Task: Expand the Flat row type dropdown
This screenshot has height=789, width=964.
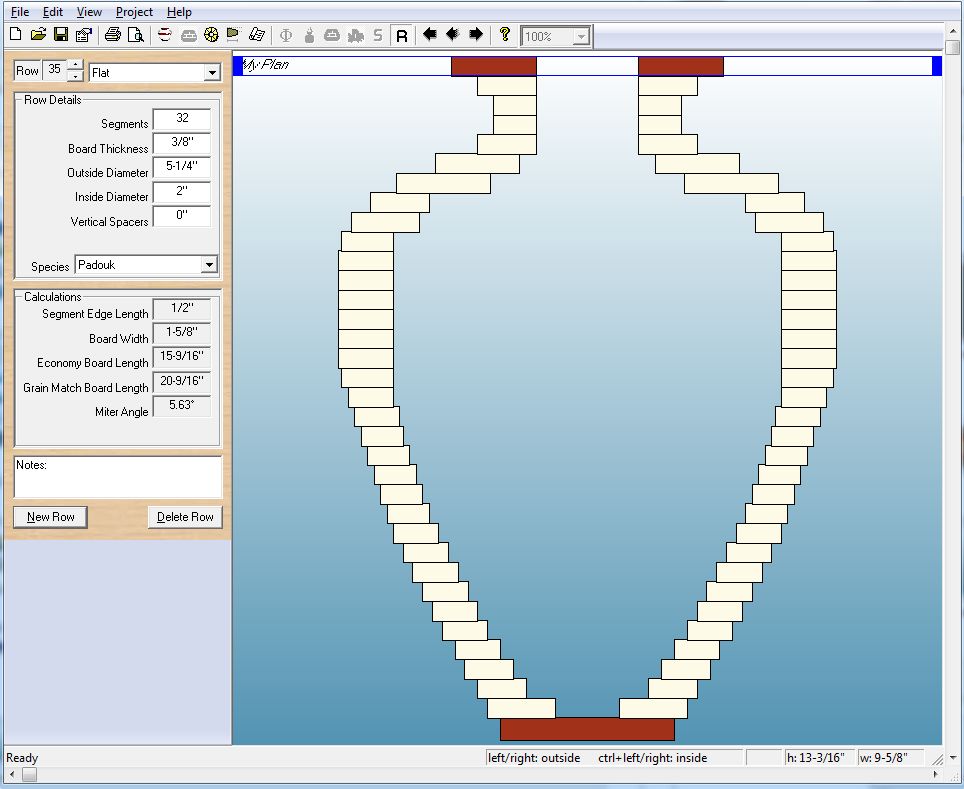Action: 211,73
